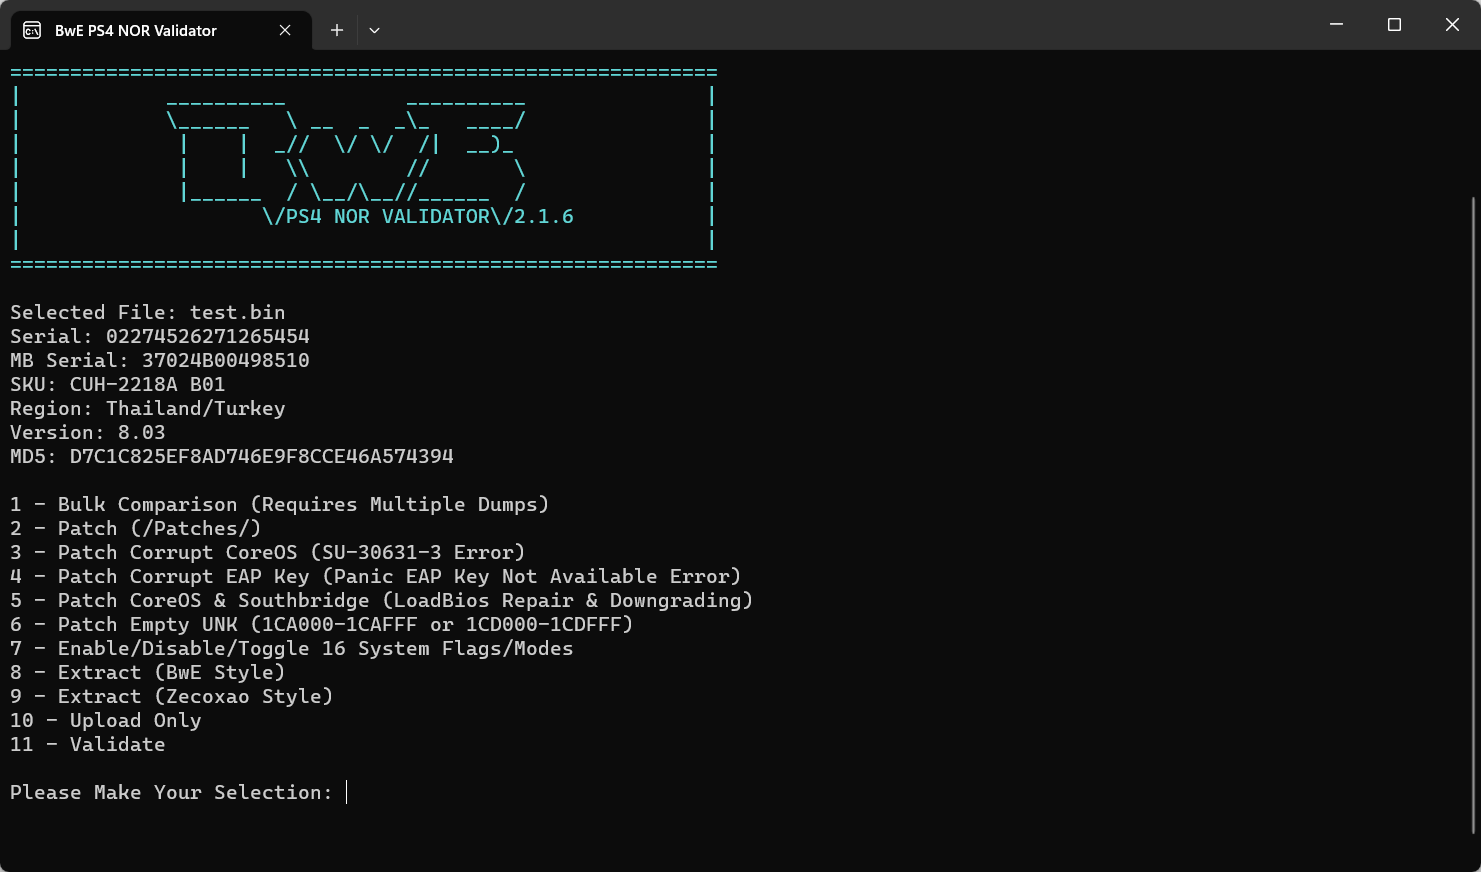Click the MB Serial 37024B00498510 line
The height and width of the screenshot is (872, 1481).
tap(160, 361)
